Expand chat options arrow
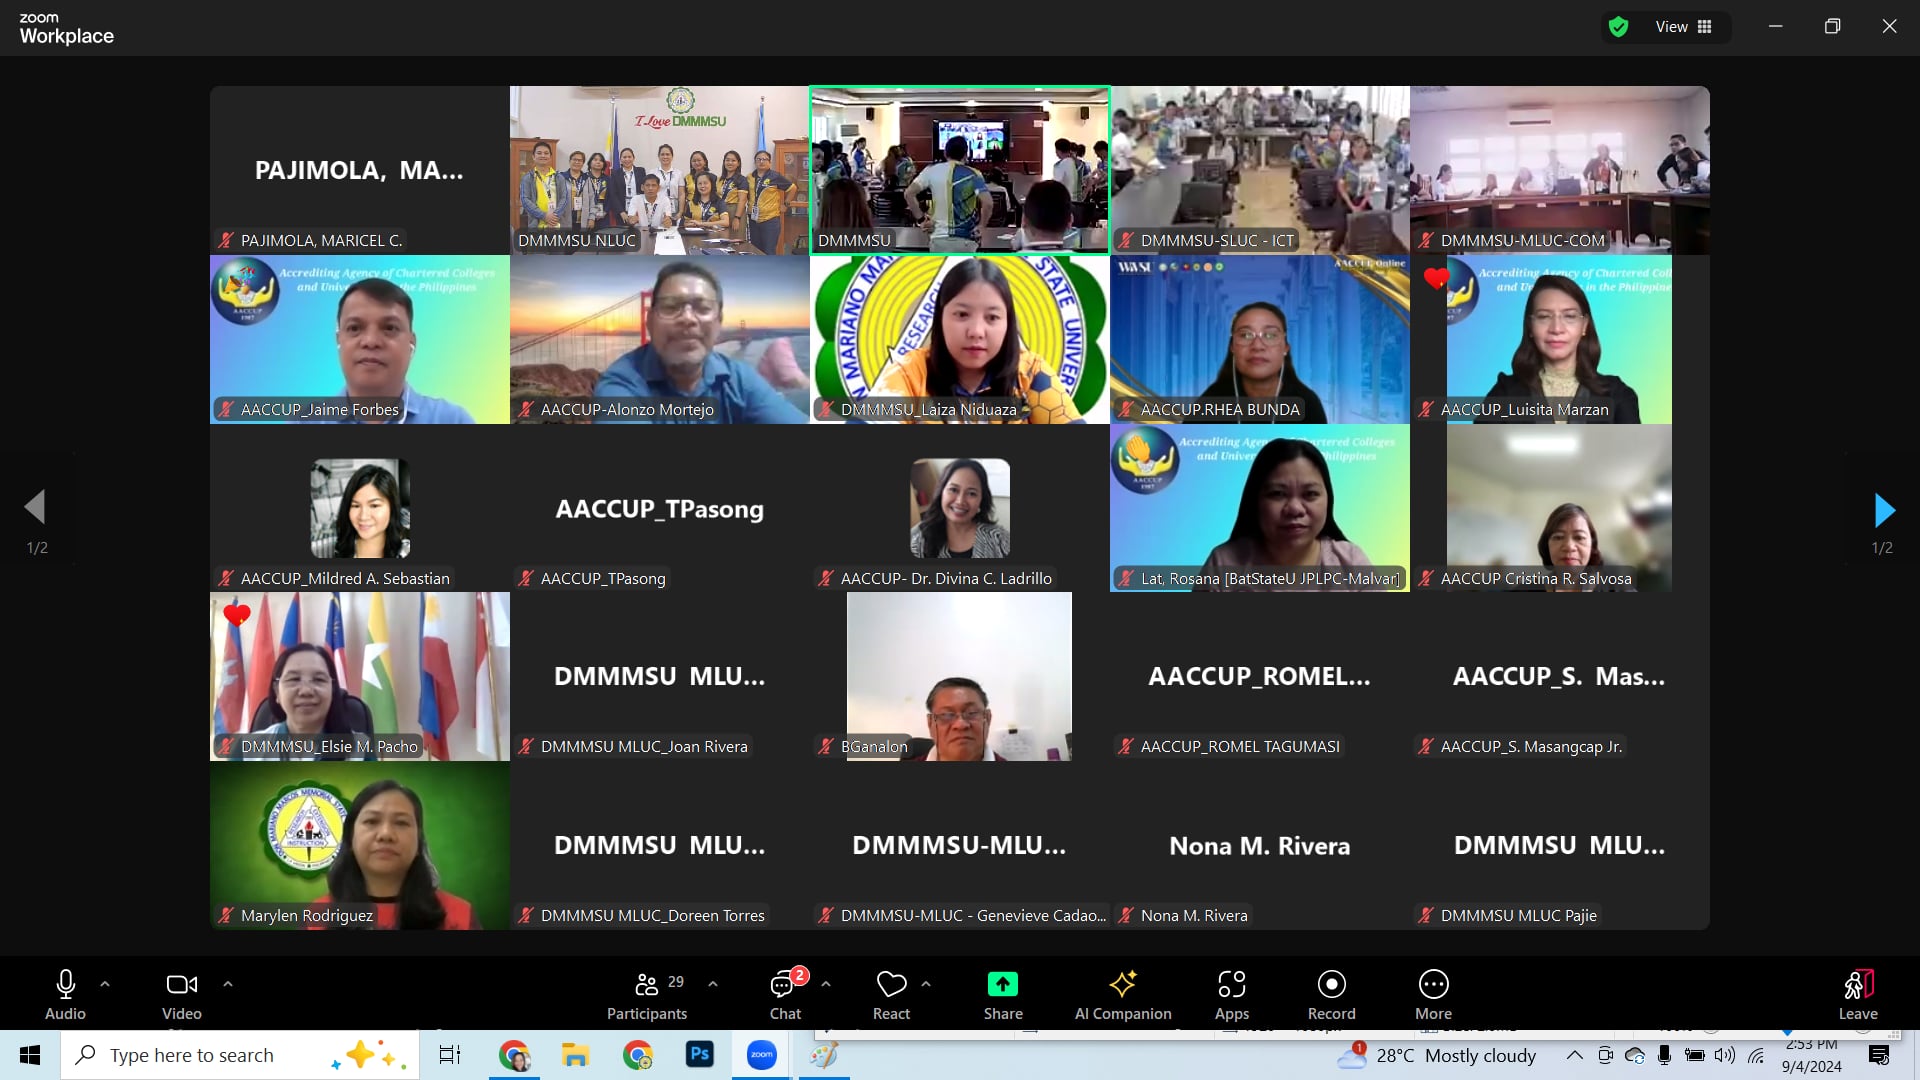The height and width of the screenshot is (1080, 1920). coord(826,984)
